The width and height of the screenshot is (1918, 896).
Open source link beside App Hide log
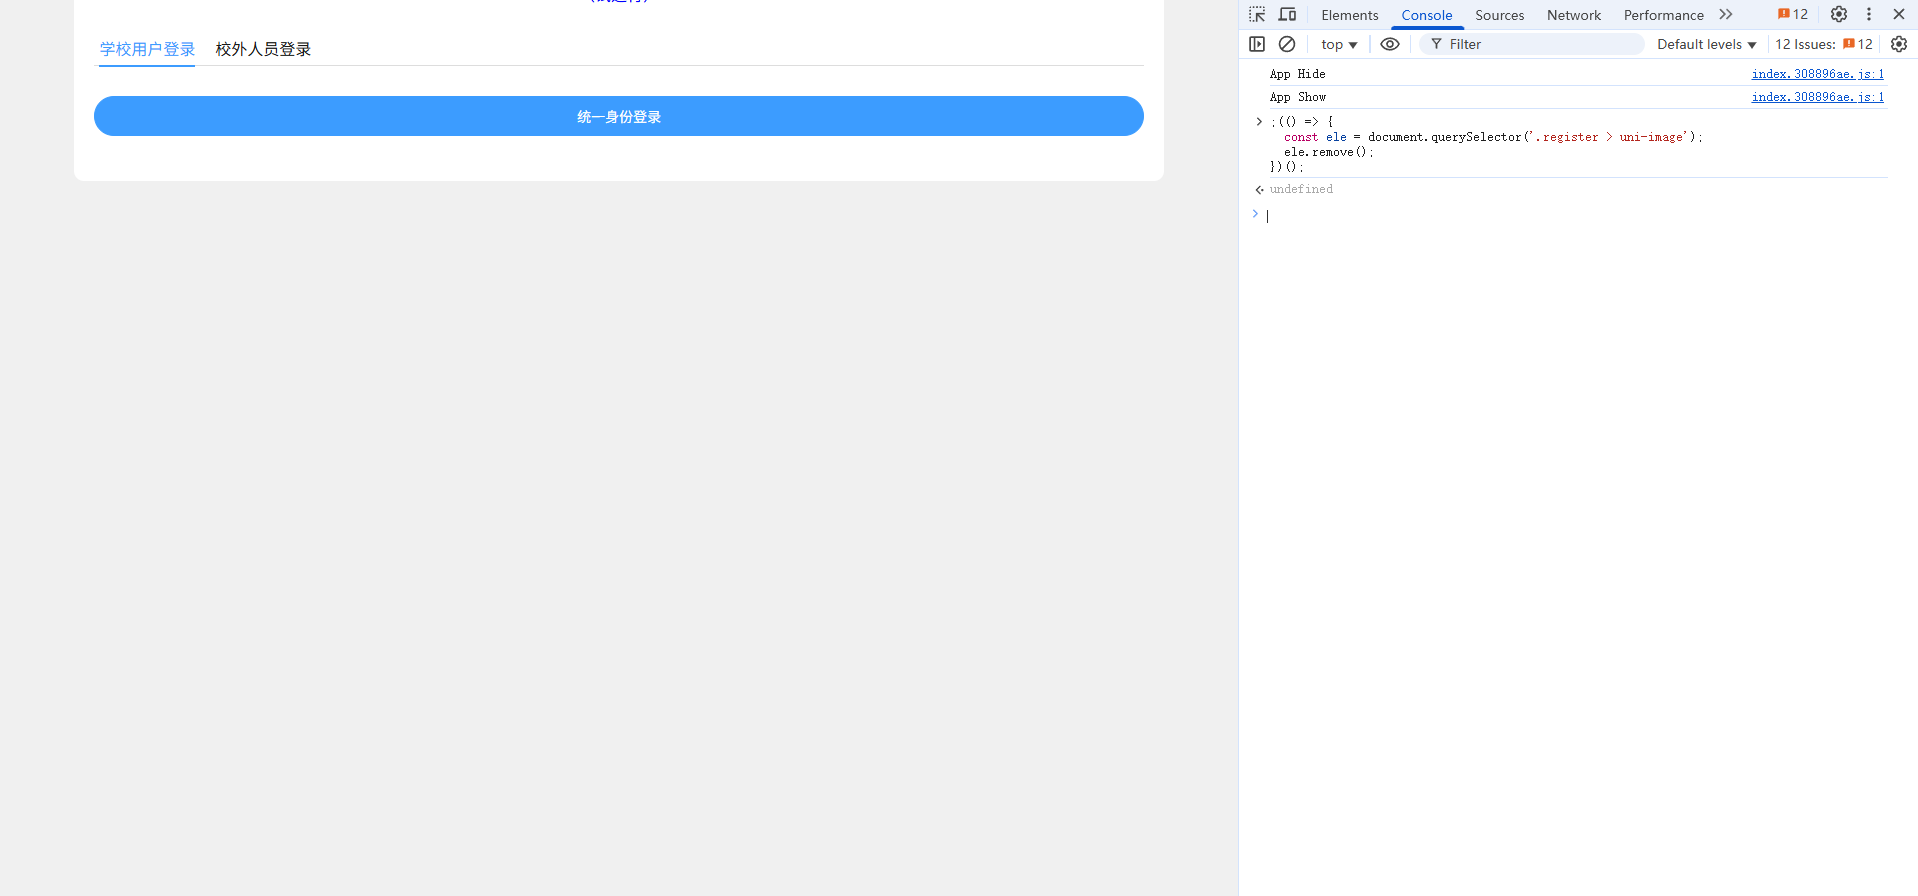(x=1817, y=74)
